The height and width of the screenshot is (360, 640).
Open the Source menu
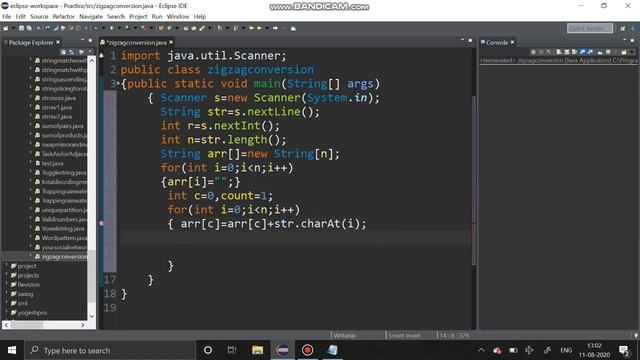pos(39,16)
